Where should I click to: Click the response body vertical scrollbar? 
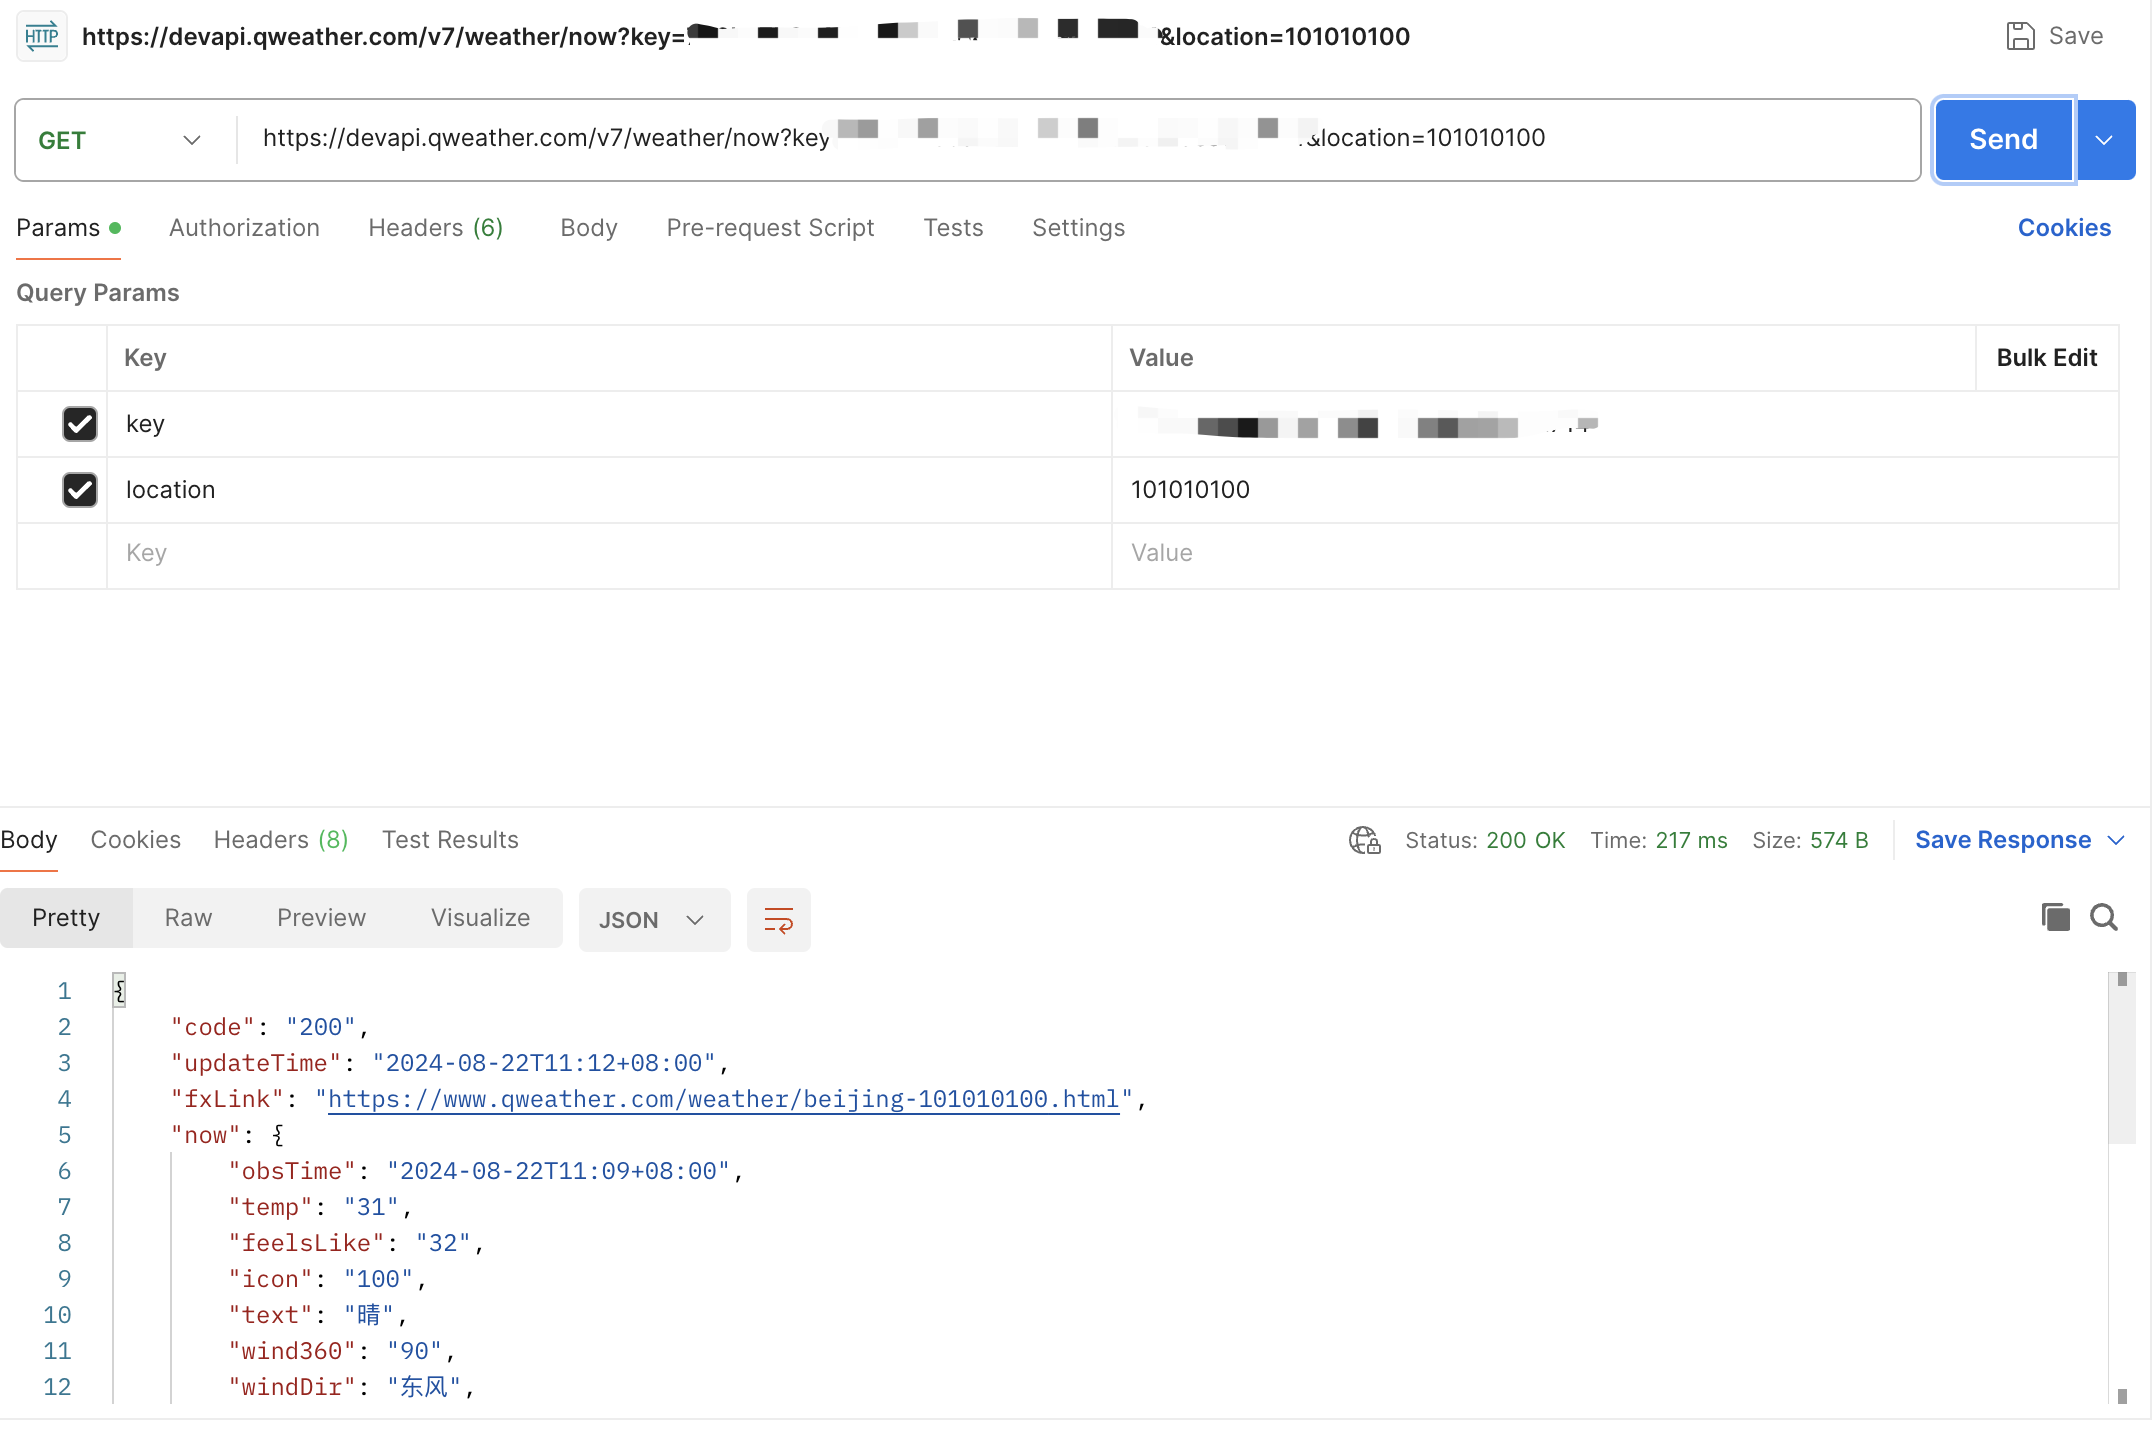click(x=2122, y=1060)
